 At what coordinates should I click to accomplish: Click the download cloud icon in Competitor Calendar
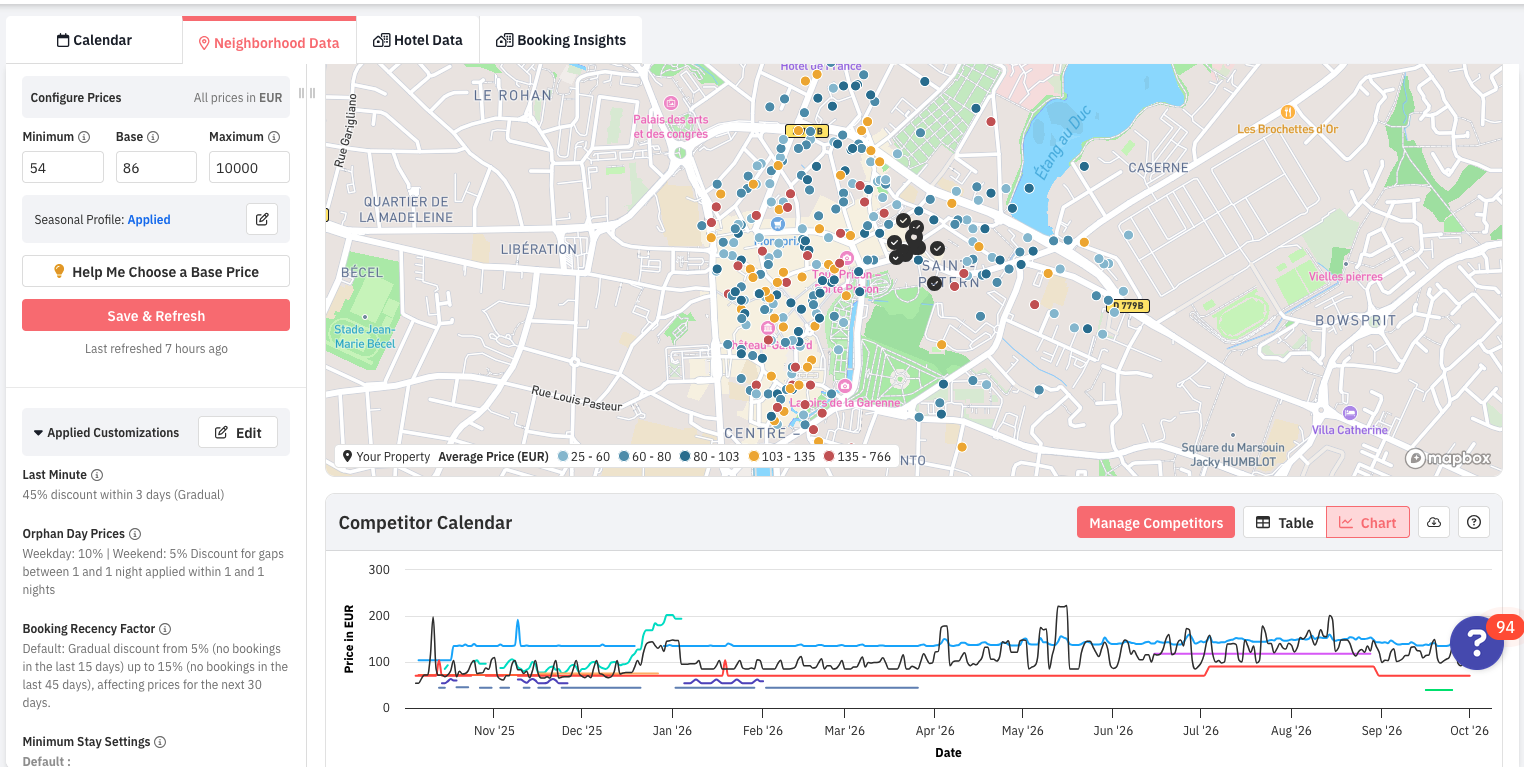point(1434,522)
